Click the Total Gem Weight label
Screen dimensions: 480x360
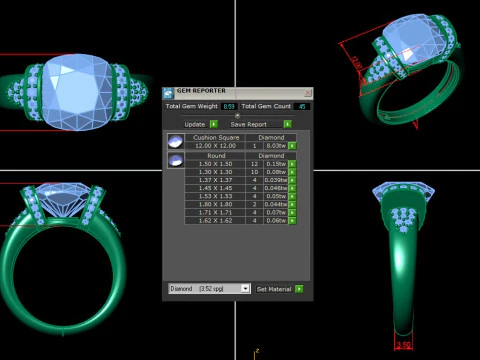click(x=192, y=106)
